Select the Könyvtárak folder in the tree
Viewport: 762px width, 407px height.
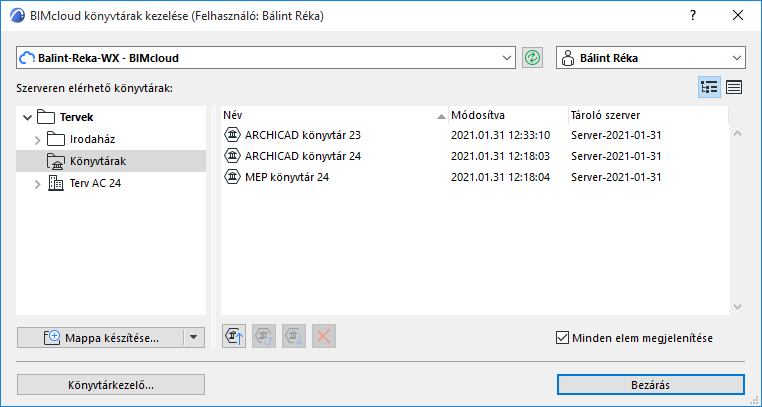pyautogui.click(x=98, y=161)
